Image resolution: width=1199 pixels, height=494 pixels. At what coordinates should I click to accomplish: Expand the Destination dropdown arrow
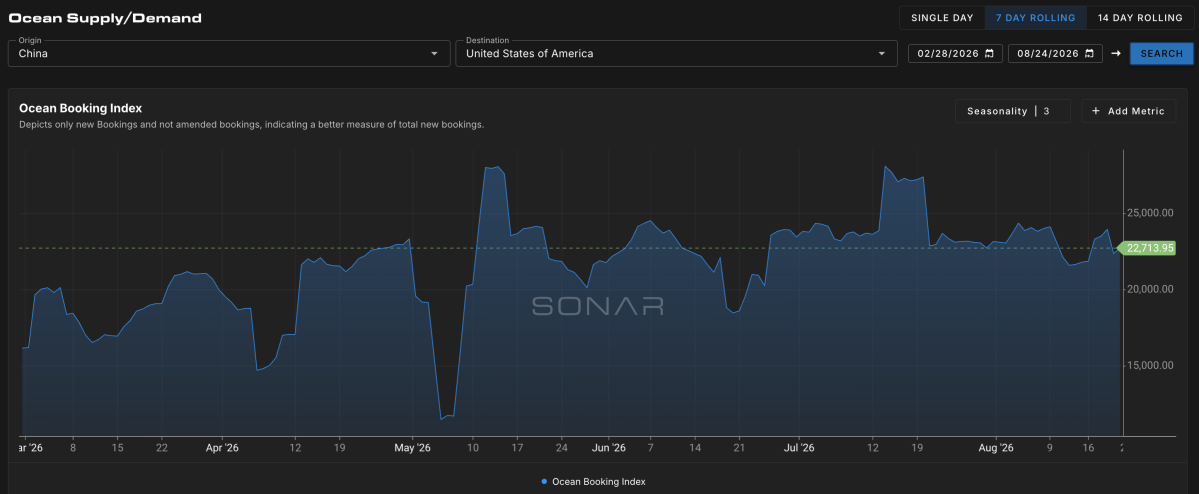pyautogui.click(x=882, y=54)
